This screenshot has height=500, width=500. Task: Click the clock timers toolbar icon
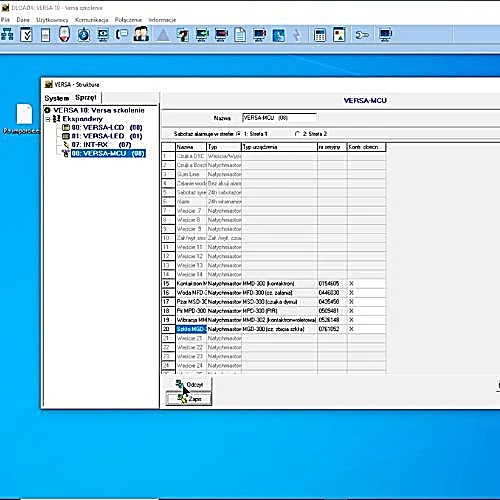click(84, 35)
